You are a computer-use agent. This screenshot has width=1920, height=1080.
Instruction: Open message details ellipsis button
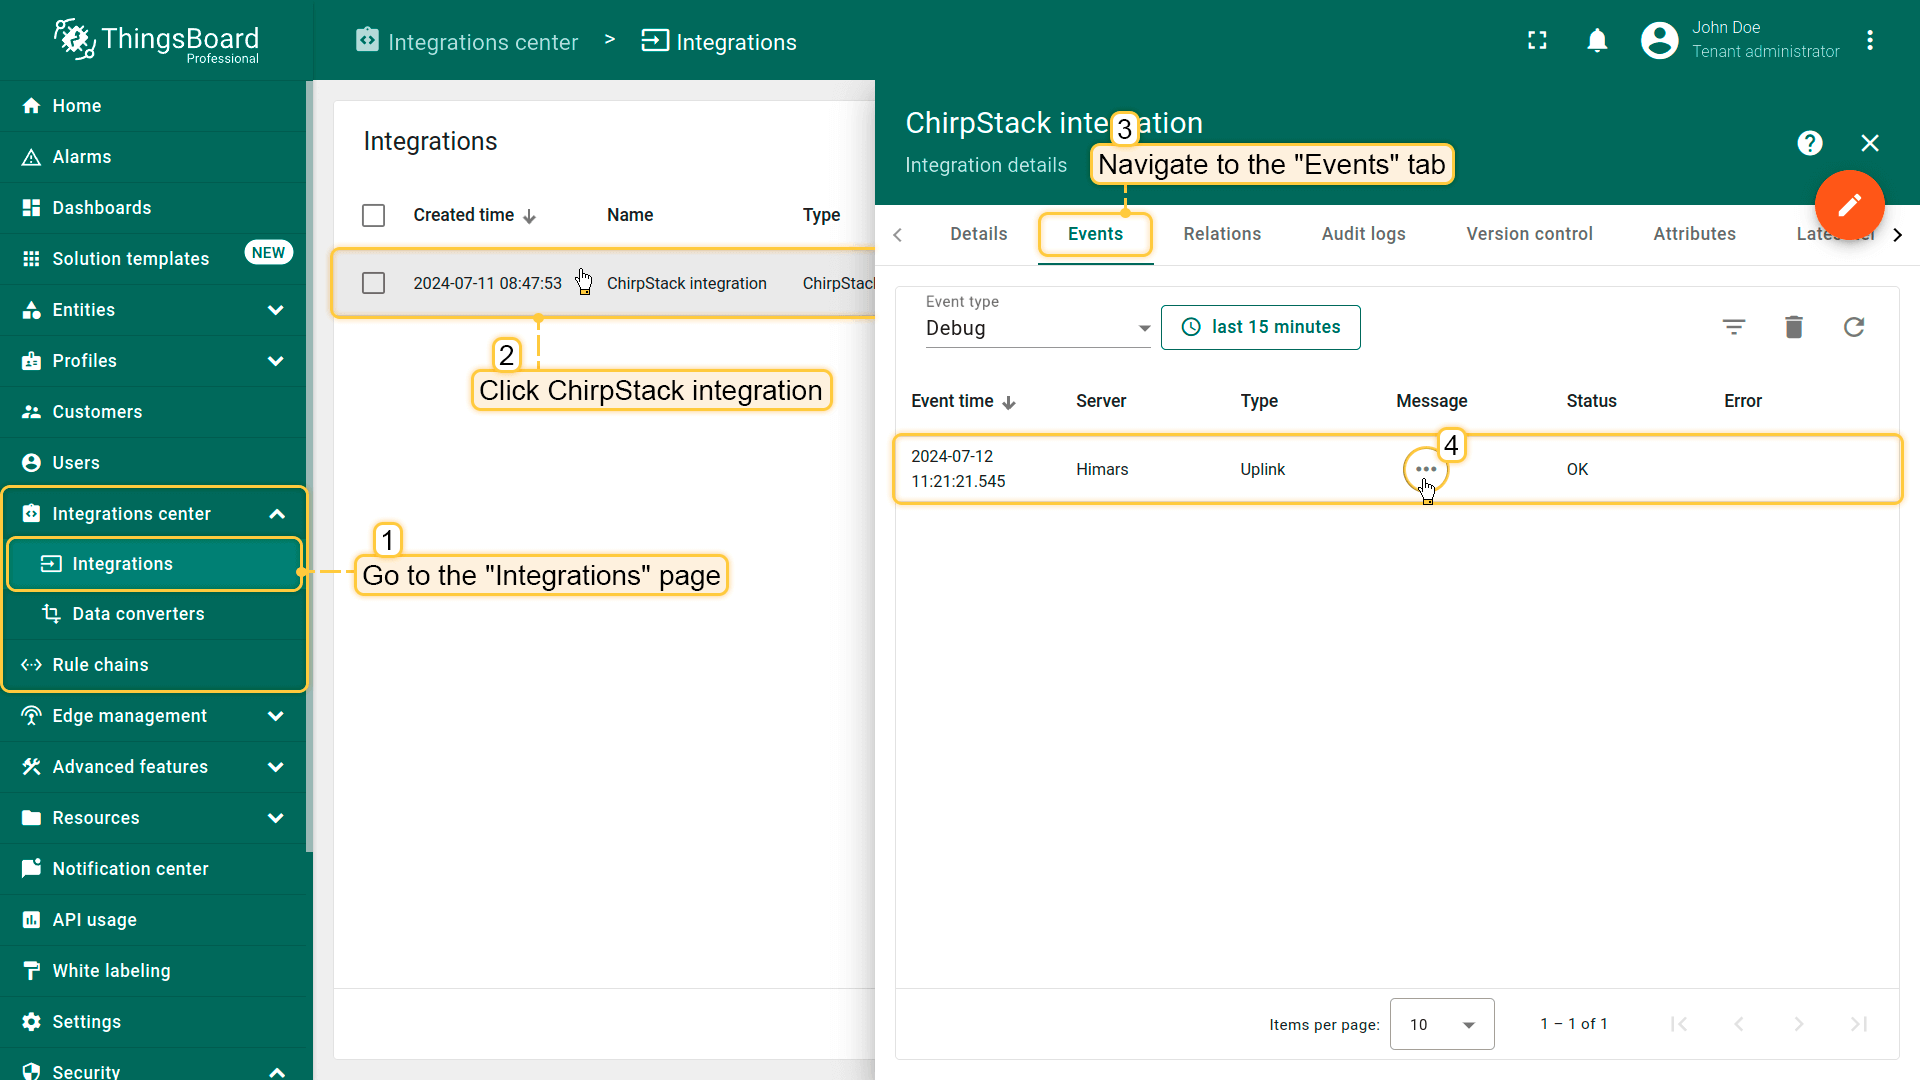pos(1425,469)
